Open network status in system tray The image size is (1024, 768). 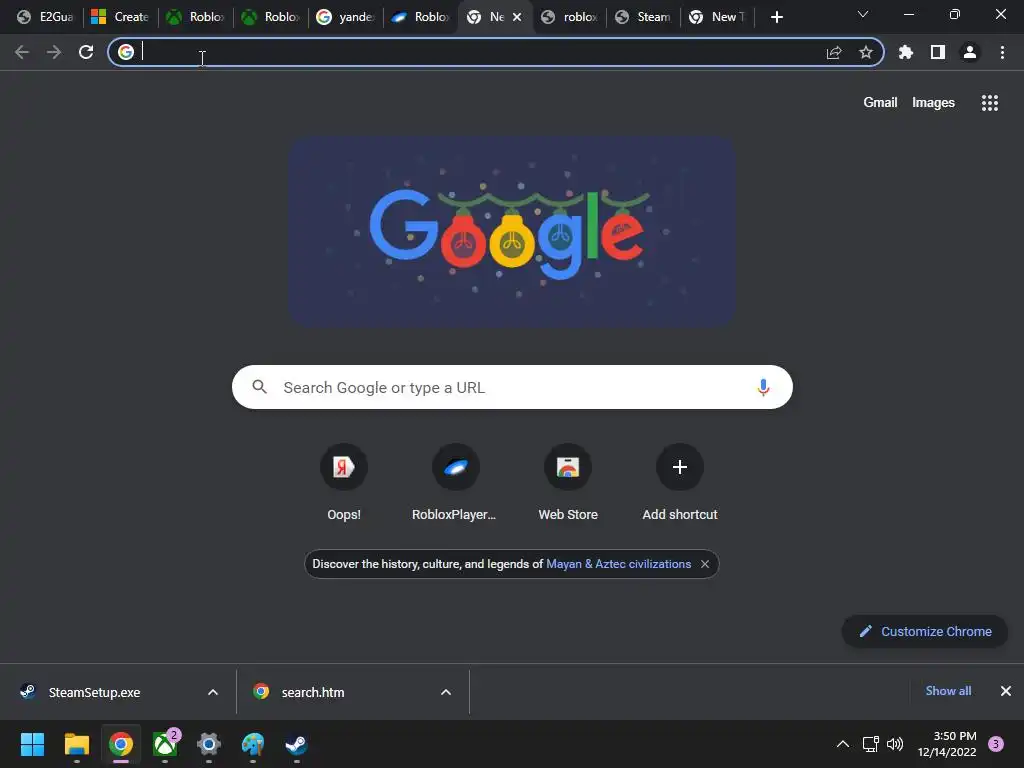point(871,744)
